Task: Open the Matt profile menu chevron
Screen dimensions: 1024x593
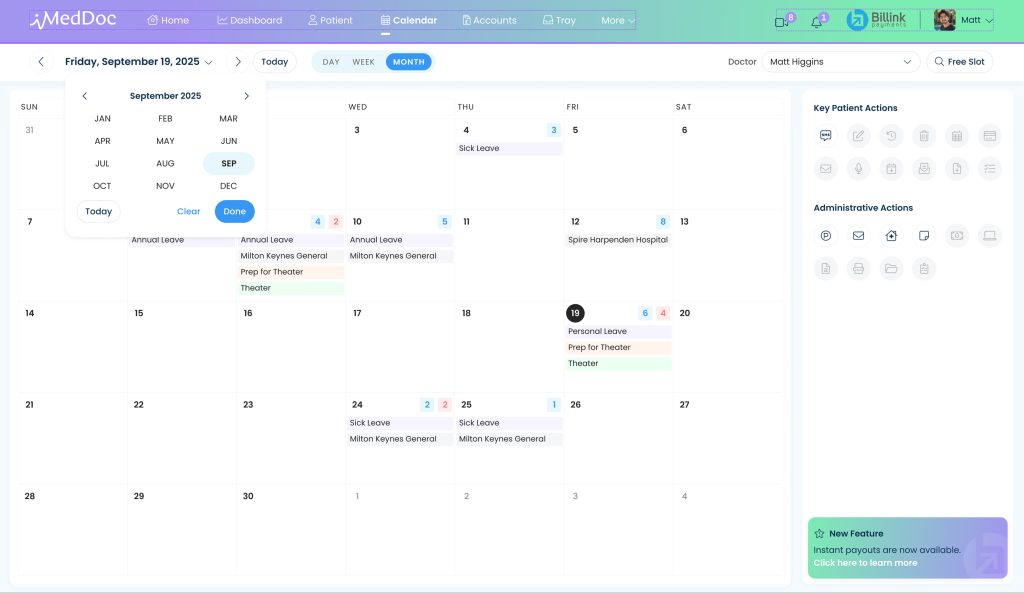Action: (989, 20)
